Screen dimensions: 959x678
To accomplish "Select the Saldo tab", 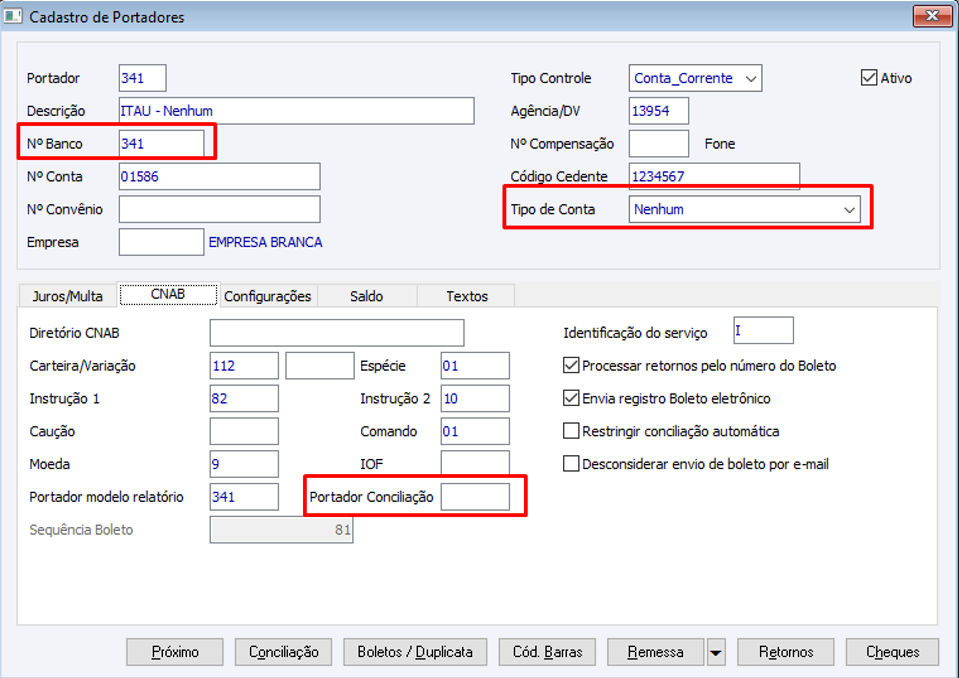I will [366, 296].
